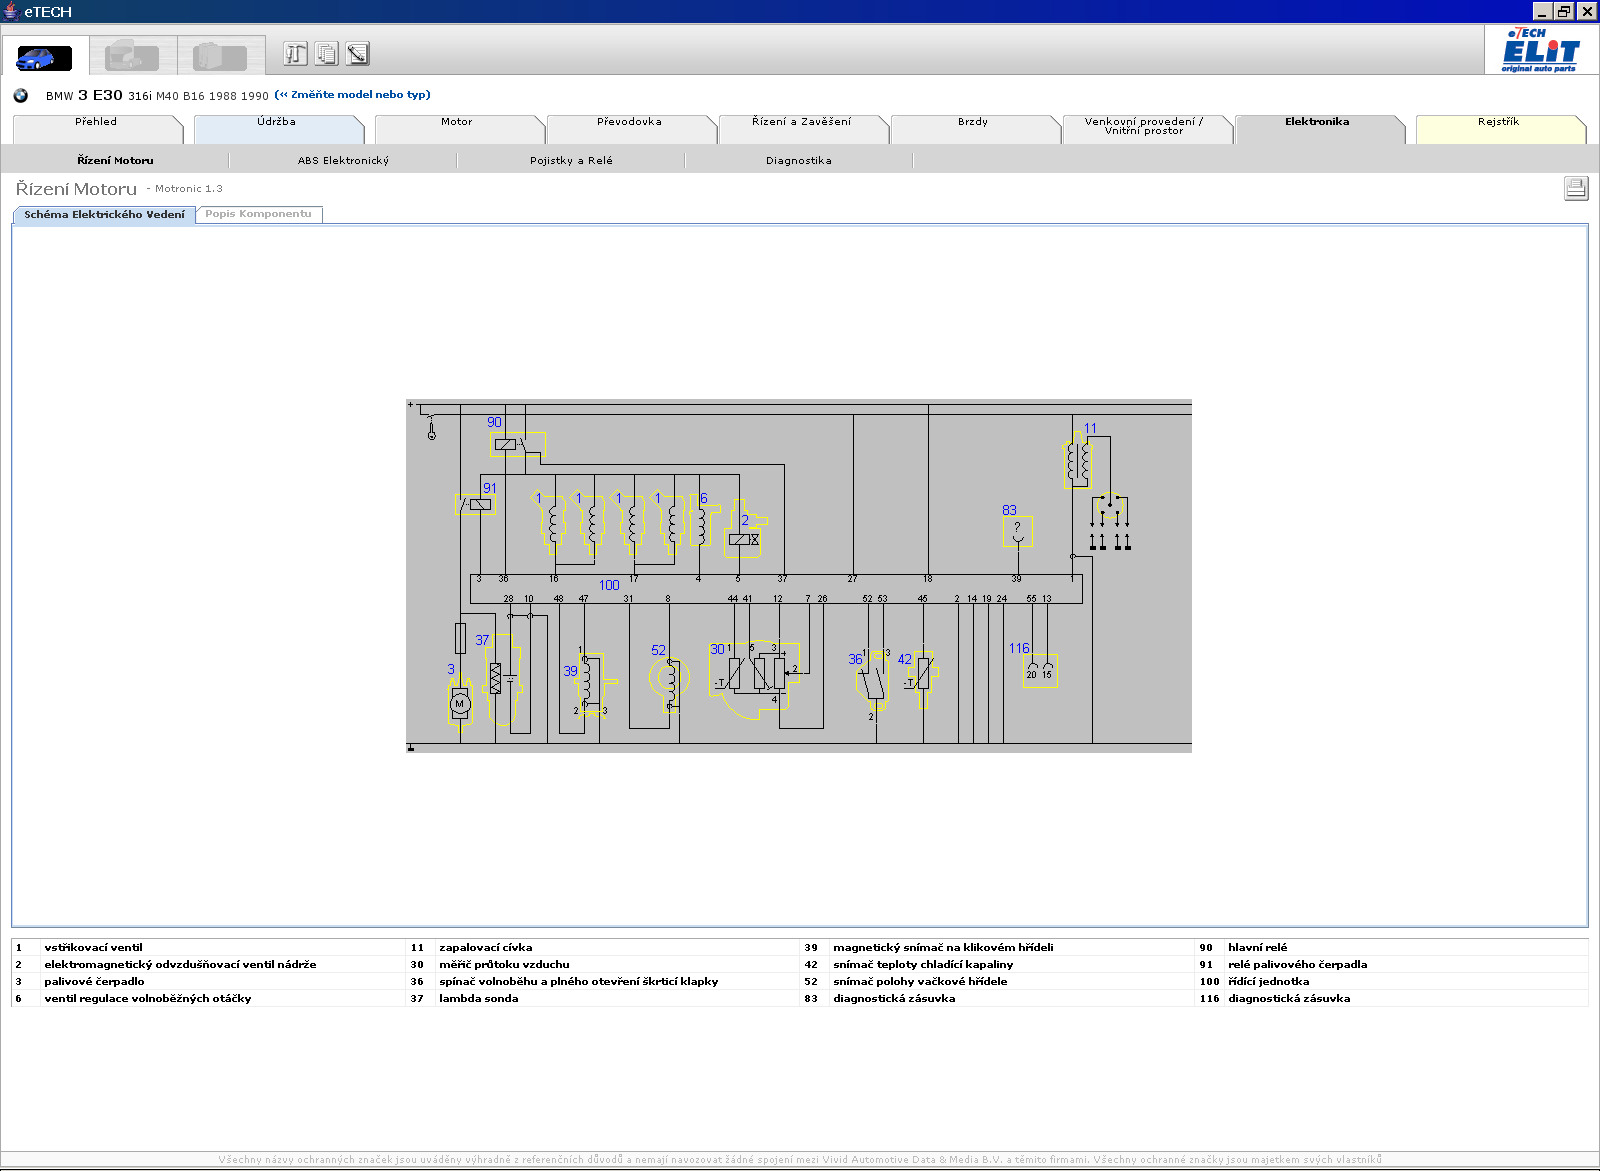Click the BMW logo badge
1600x1171 pixels.
point(20,96)
